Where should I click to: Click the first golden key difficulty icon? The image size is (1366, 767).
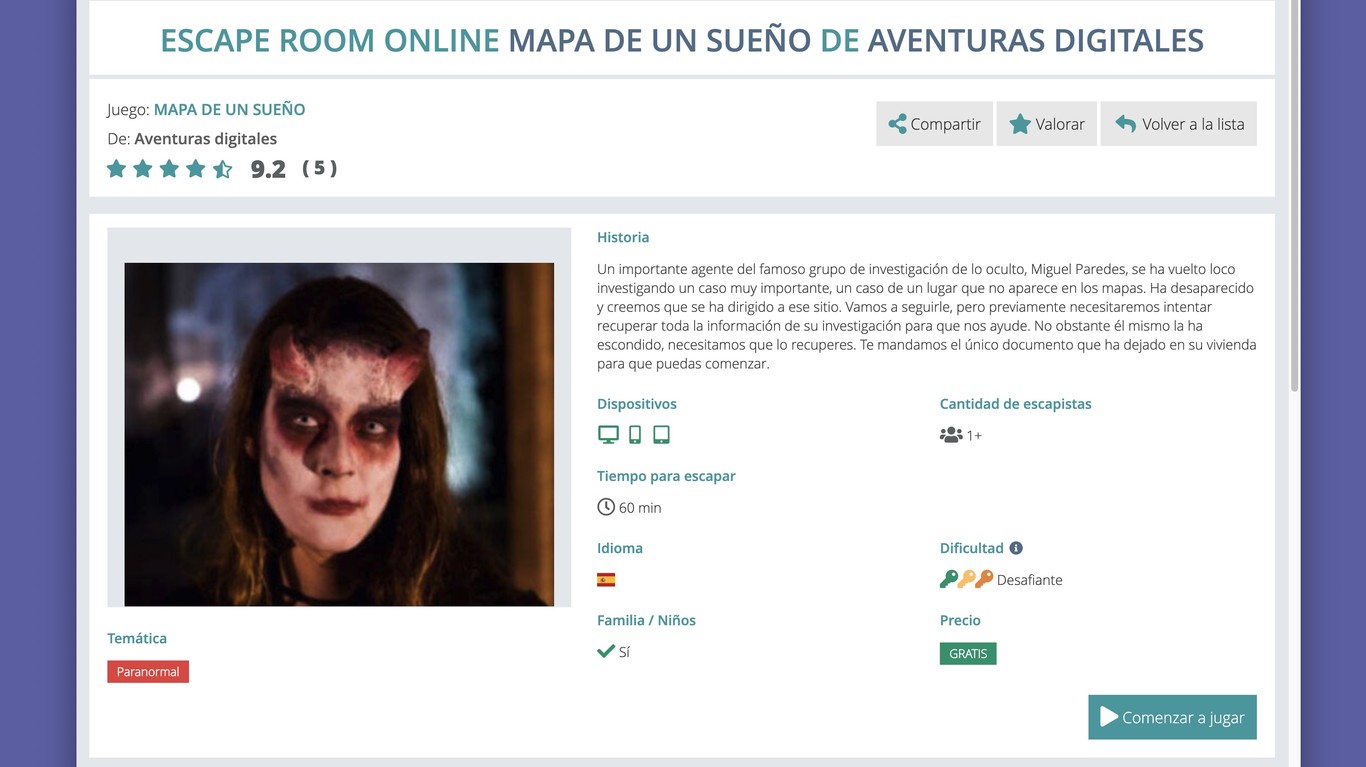click(948, 578)
